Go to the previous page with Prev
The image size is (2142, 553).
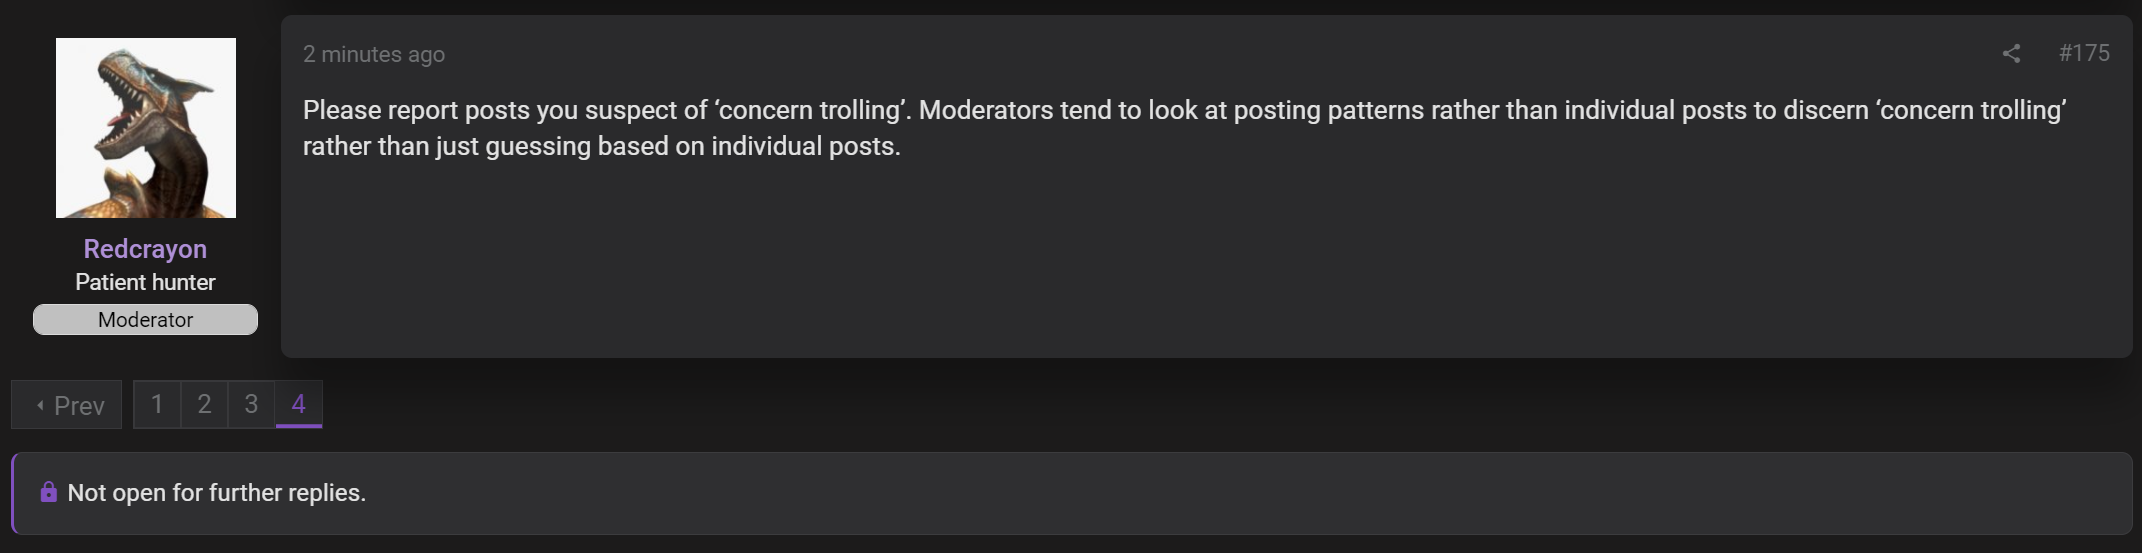tap(67, 405)
